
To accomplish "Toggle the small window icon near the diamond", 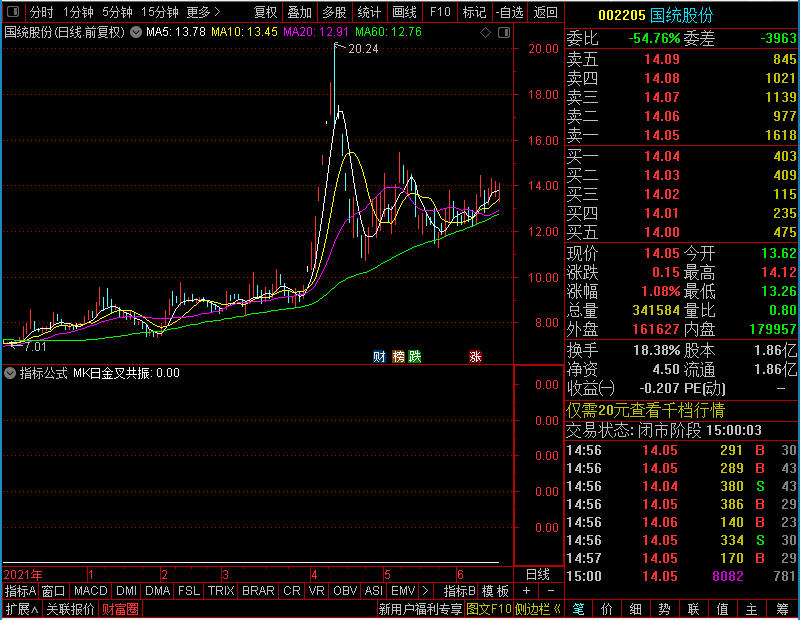I will coord(504,33).
